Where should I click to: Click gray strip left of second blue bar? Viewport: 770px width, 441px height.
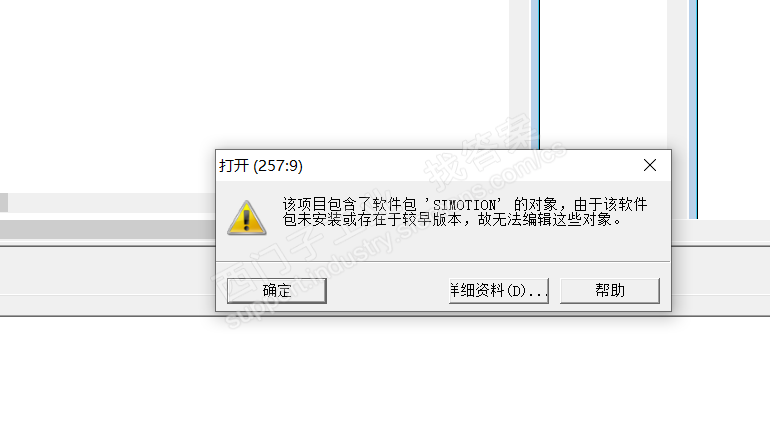678,109
